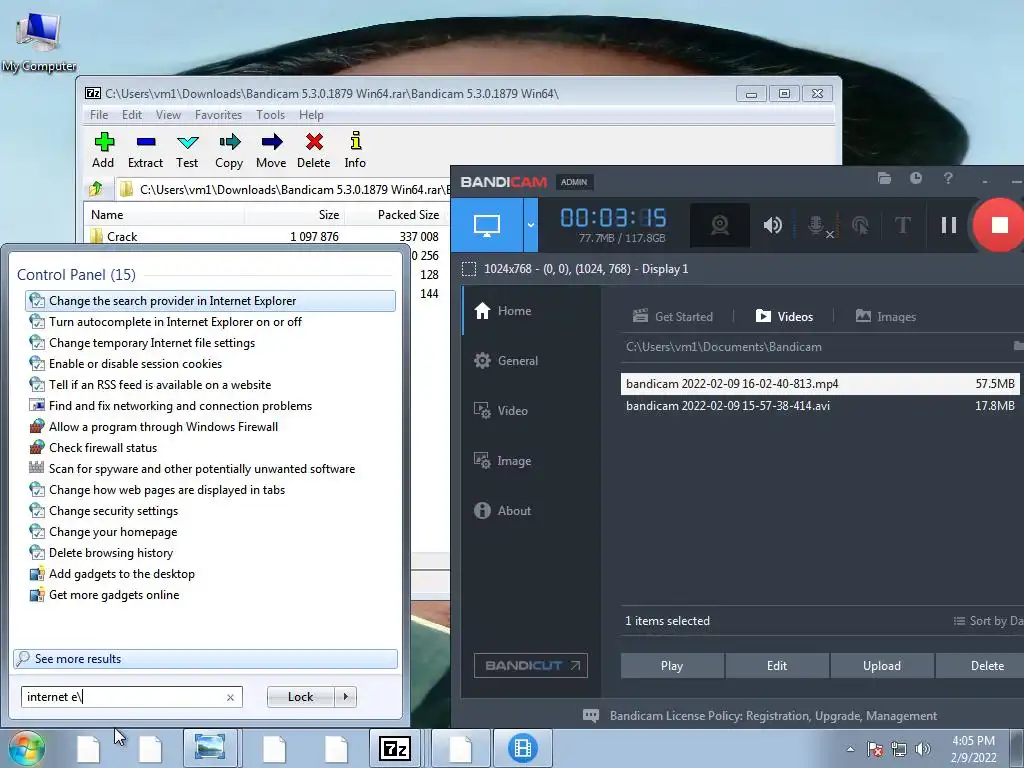Pause the Bandicam recording
This screenshot has width=1024, height=768.
pos(949,225)
